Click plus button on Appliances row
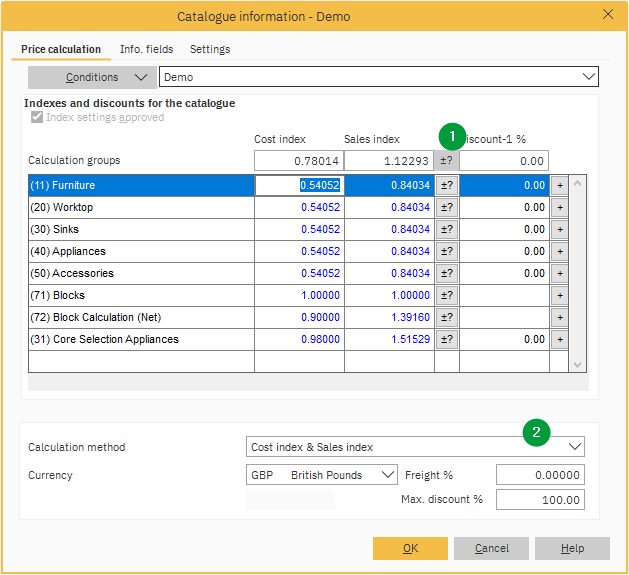The height and width of the screenshot is (575, 629). [x=559, y=251]
